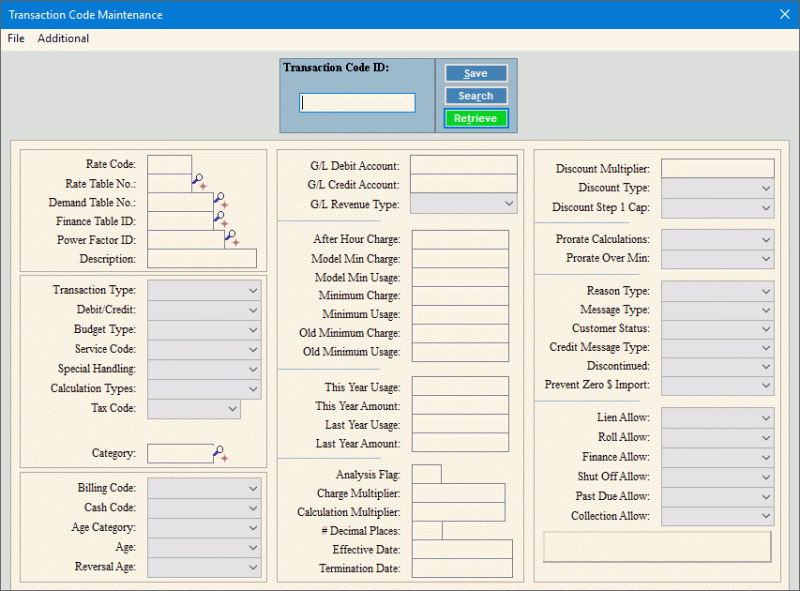Open the Shut Off Allow dropdown
The height and width of the screenshot is (591, 800).
click(x=718, y=477)
